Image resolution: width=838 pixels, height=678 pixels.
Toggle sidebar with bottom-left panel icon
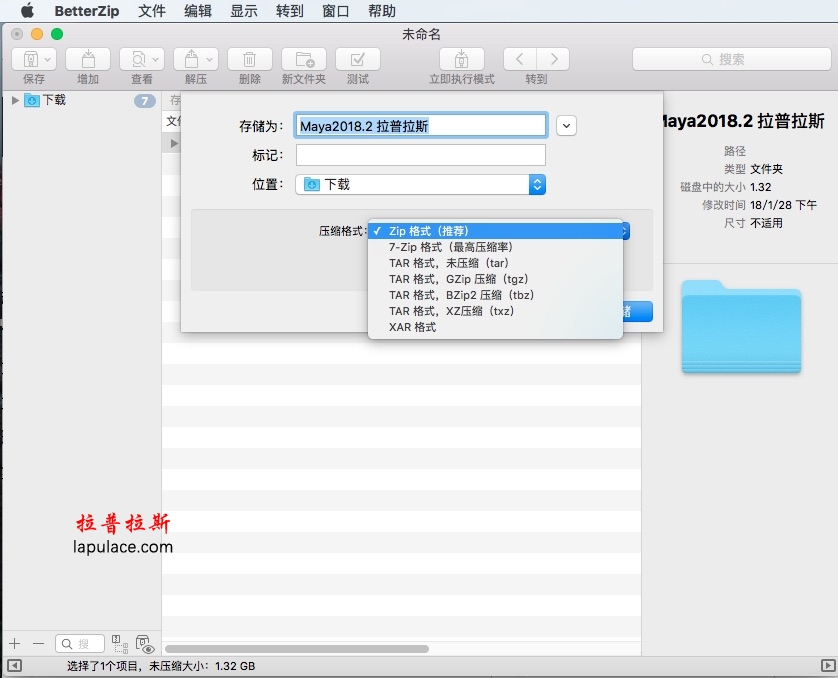tap(14, 666)
